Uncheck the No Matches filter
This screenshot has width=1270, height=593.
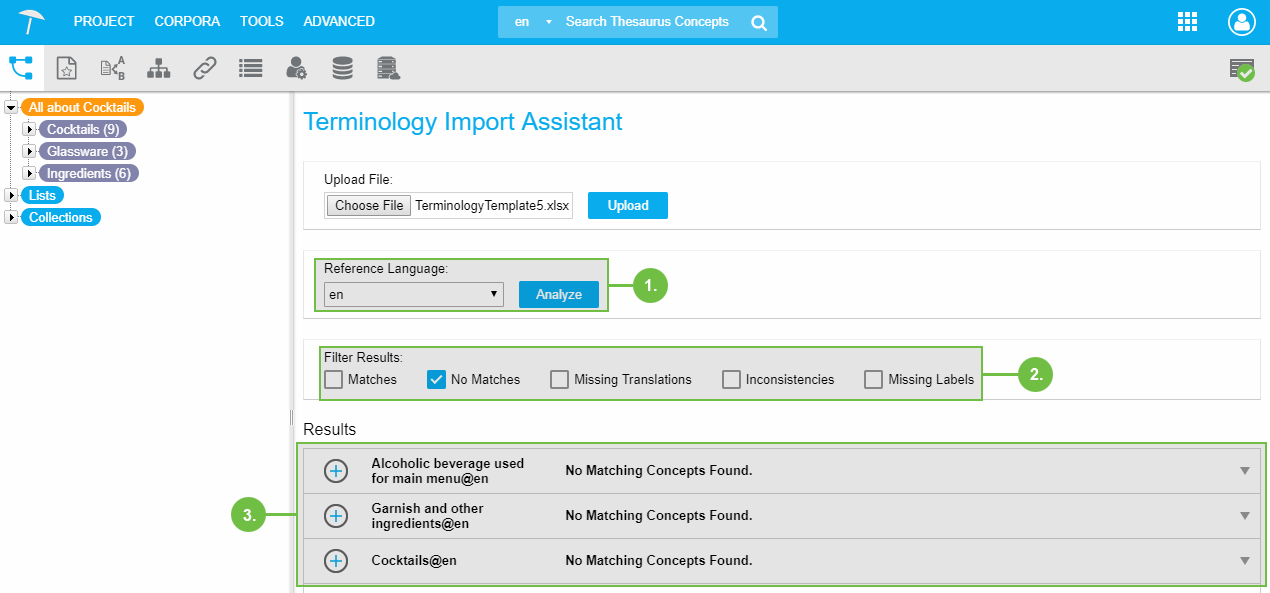coord(436,380)
